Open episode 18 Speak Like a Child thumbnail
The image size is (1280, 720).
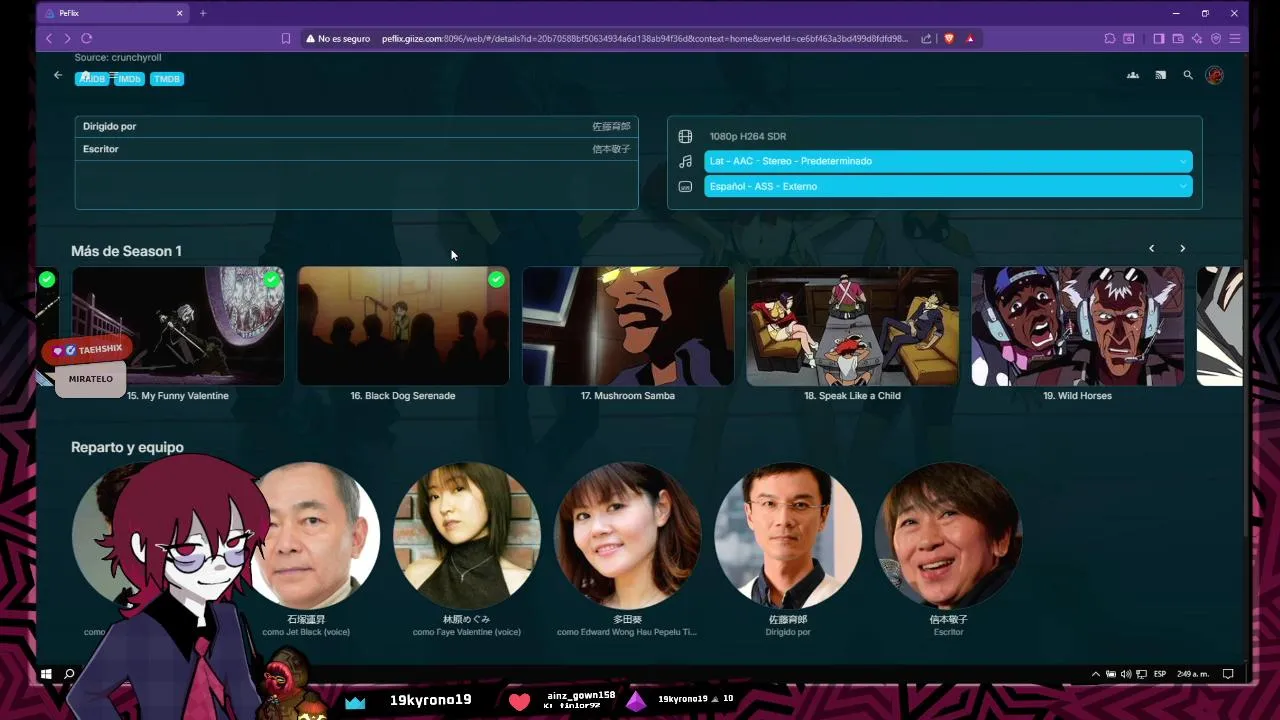(853, 326)
